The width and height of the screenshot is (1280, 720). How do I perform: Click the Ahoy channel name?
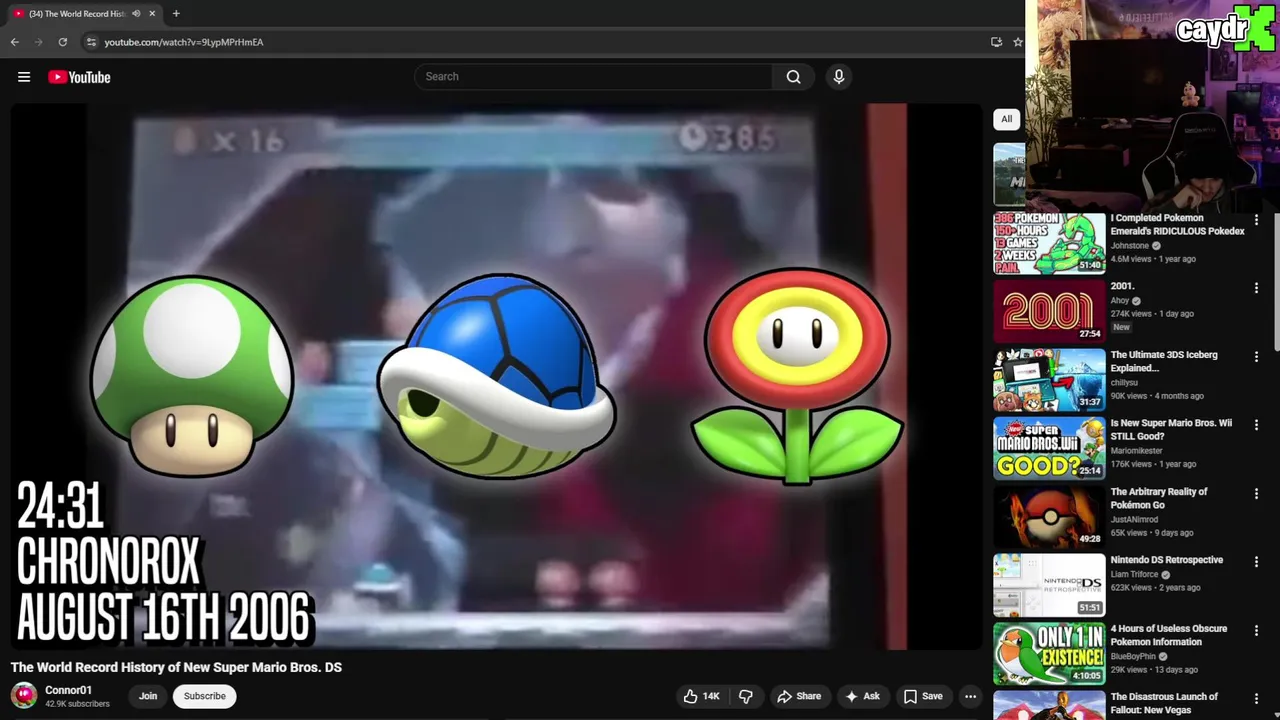click(x=1119, y=300)
